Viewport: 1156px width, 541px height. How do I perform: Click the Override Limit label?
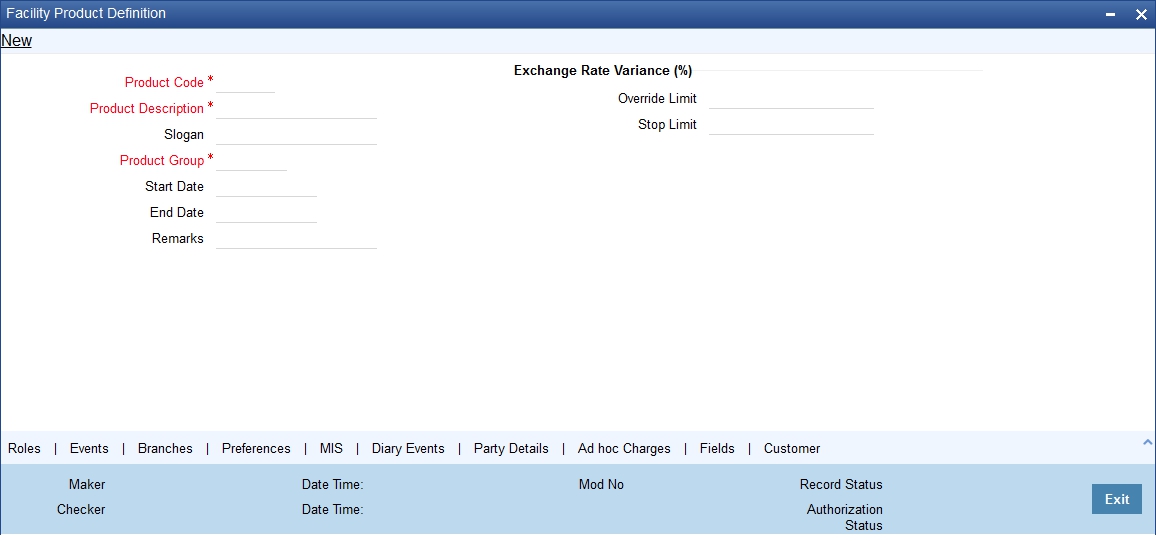[x=657, y=99]
